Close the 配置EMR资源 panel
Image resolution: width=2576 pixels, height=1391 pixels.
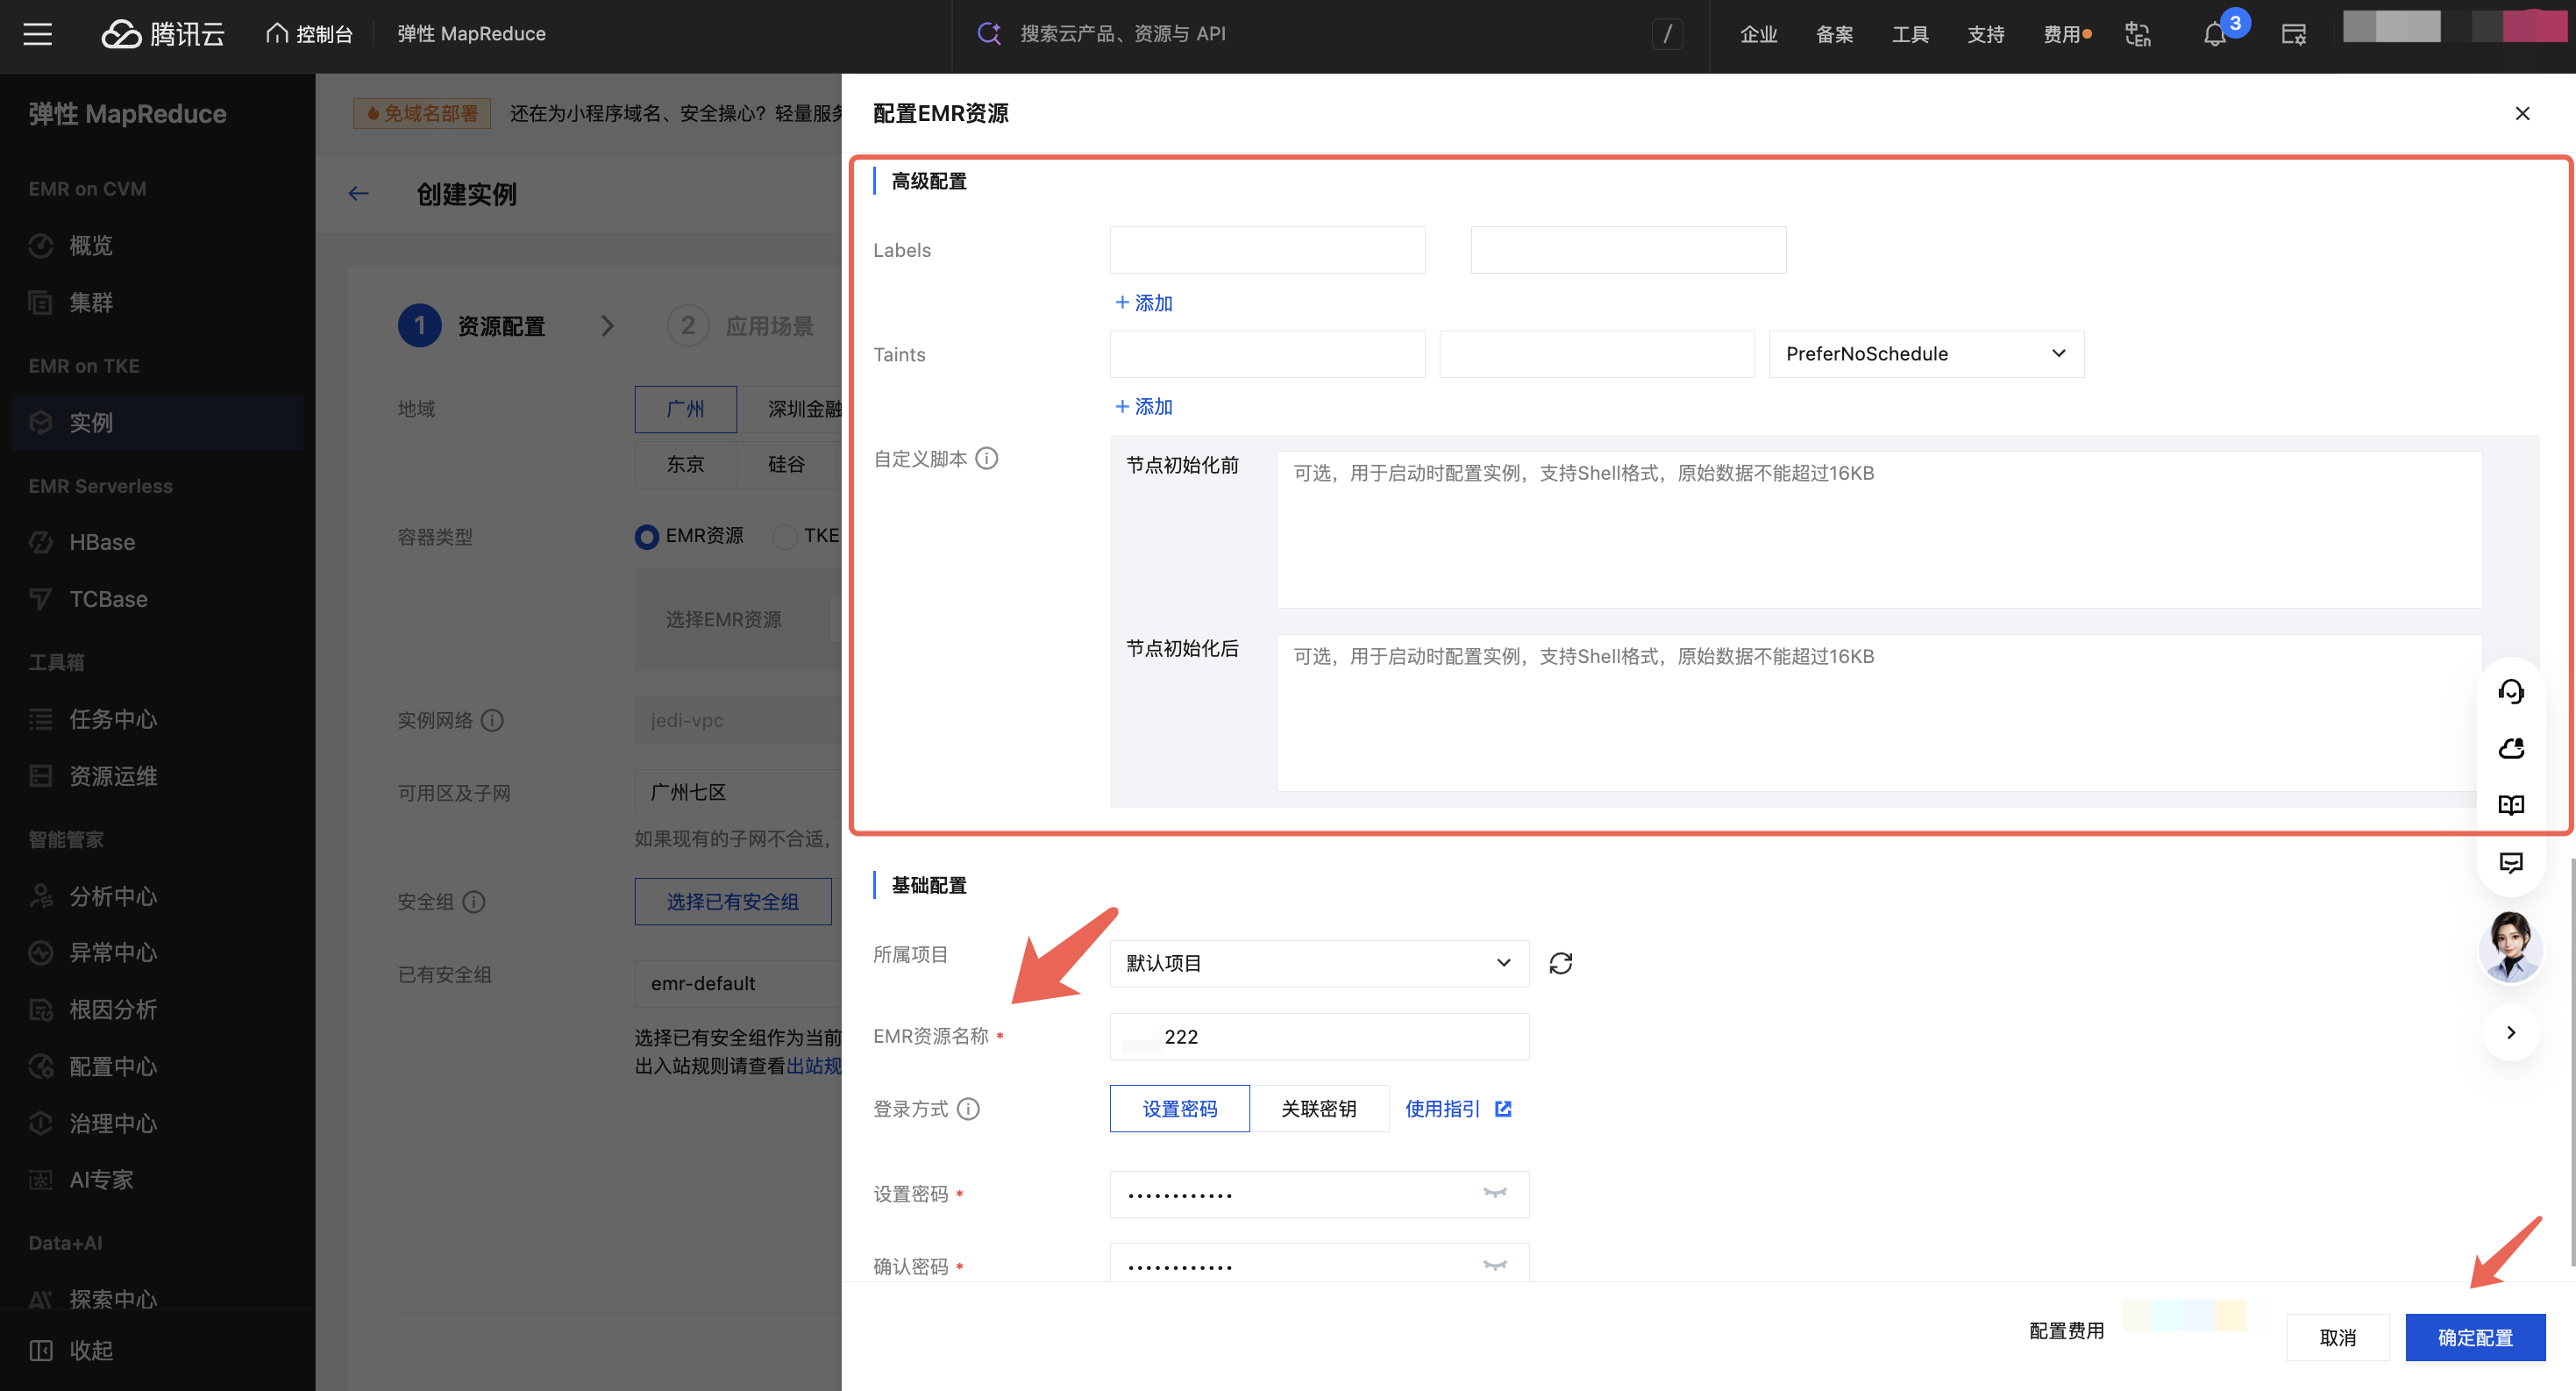coord(2522,113)
